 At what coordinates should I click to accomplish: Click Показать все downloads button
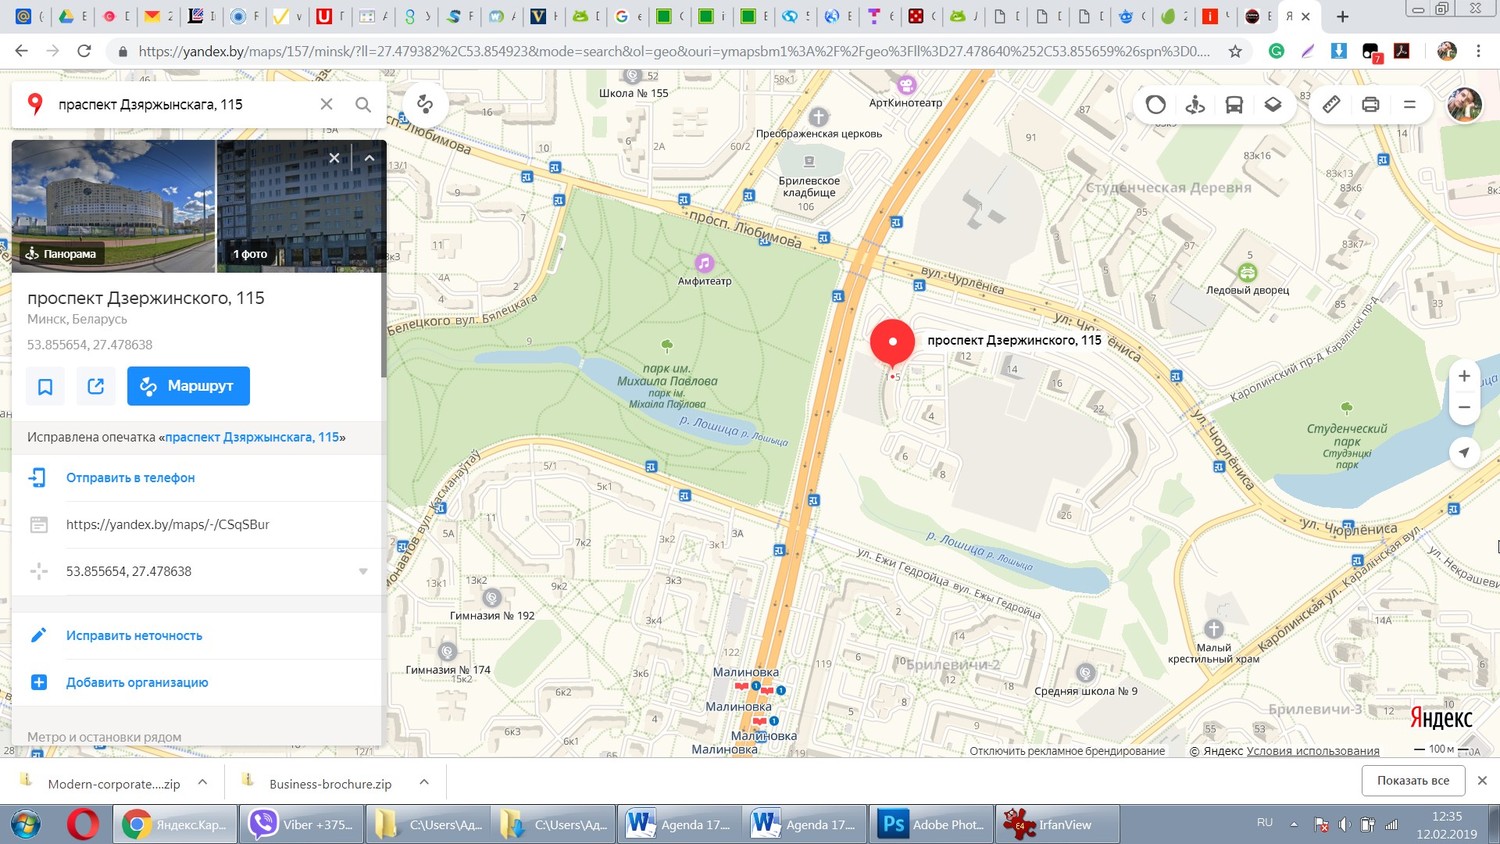[1413, 780]
